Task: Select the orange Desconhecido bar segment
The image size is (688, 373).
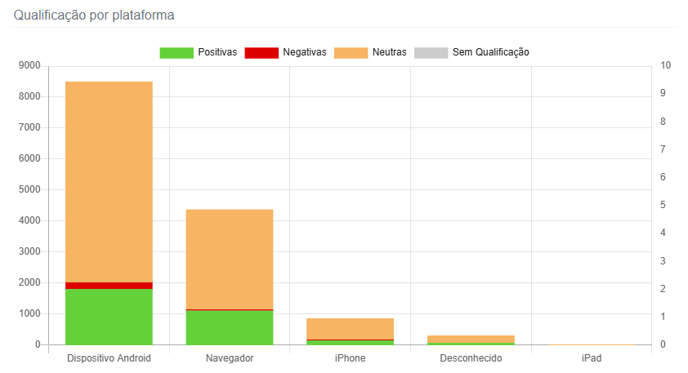Action: click(x=471, y=339)
